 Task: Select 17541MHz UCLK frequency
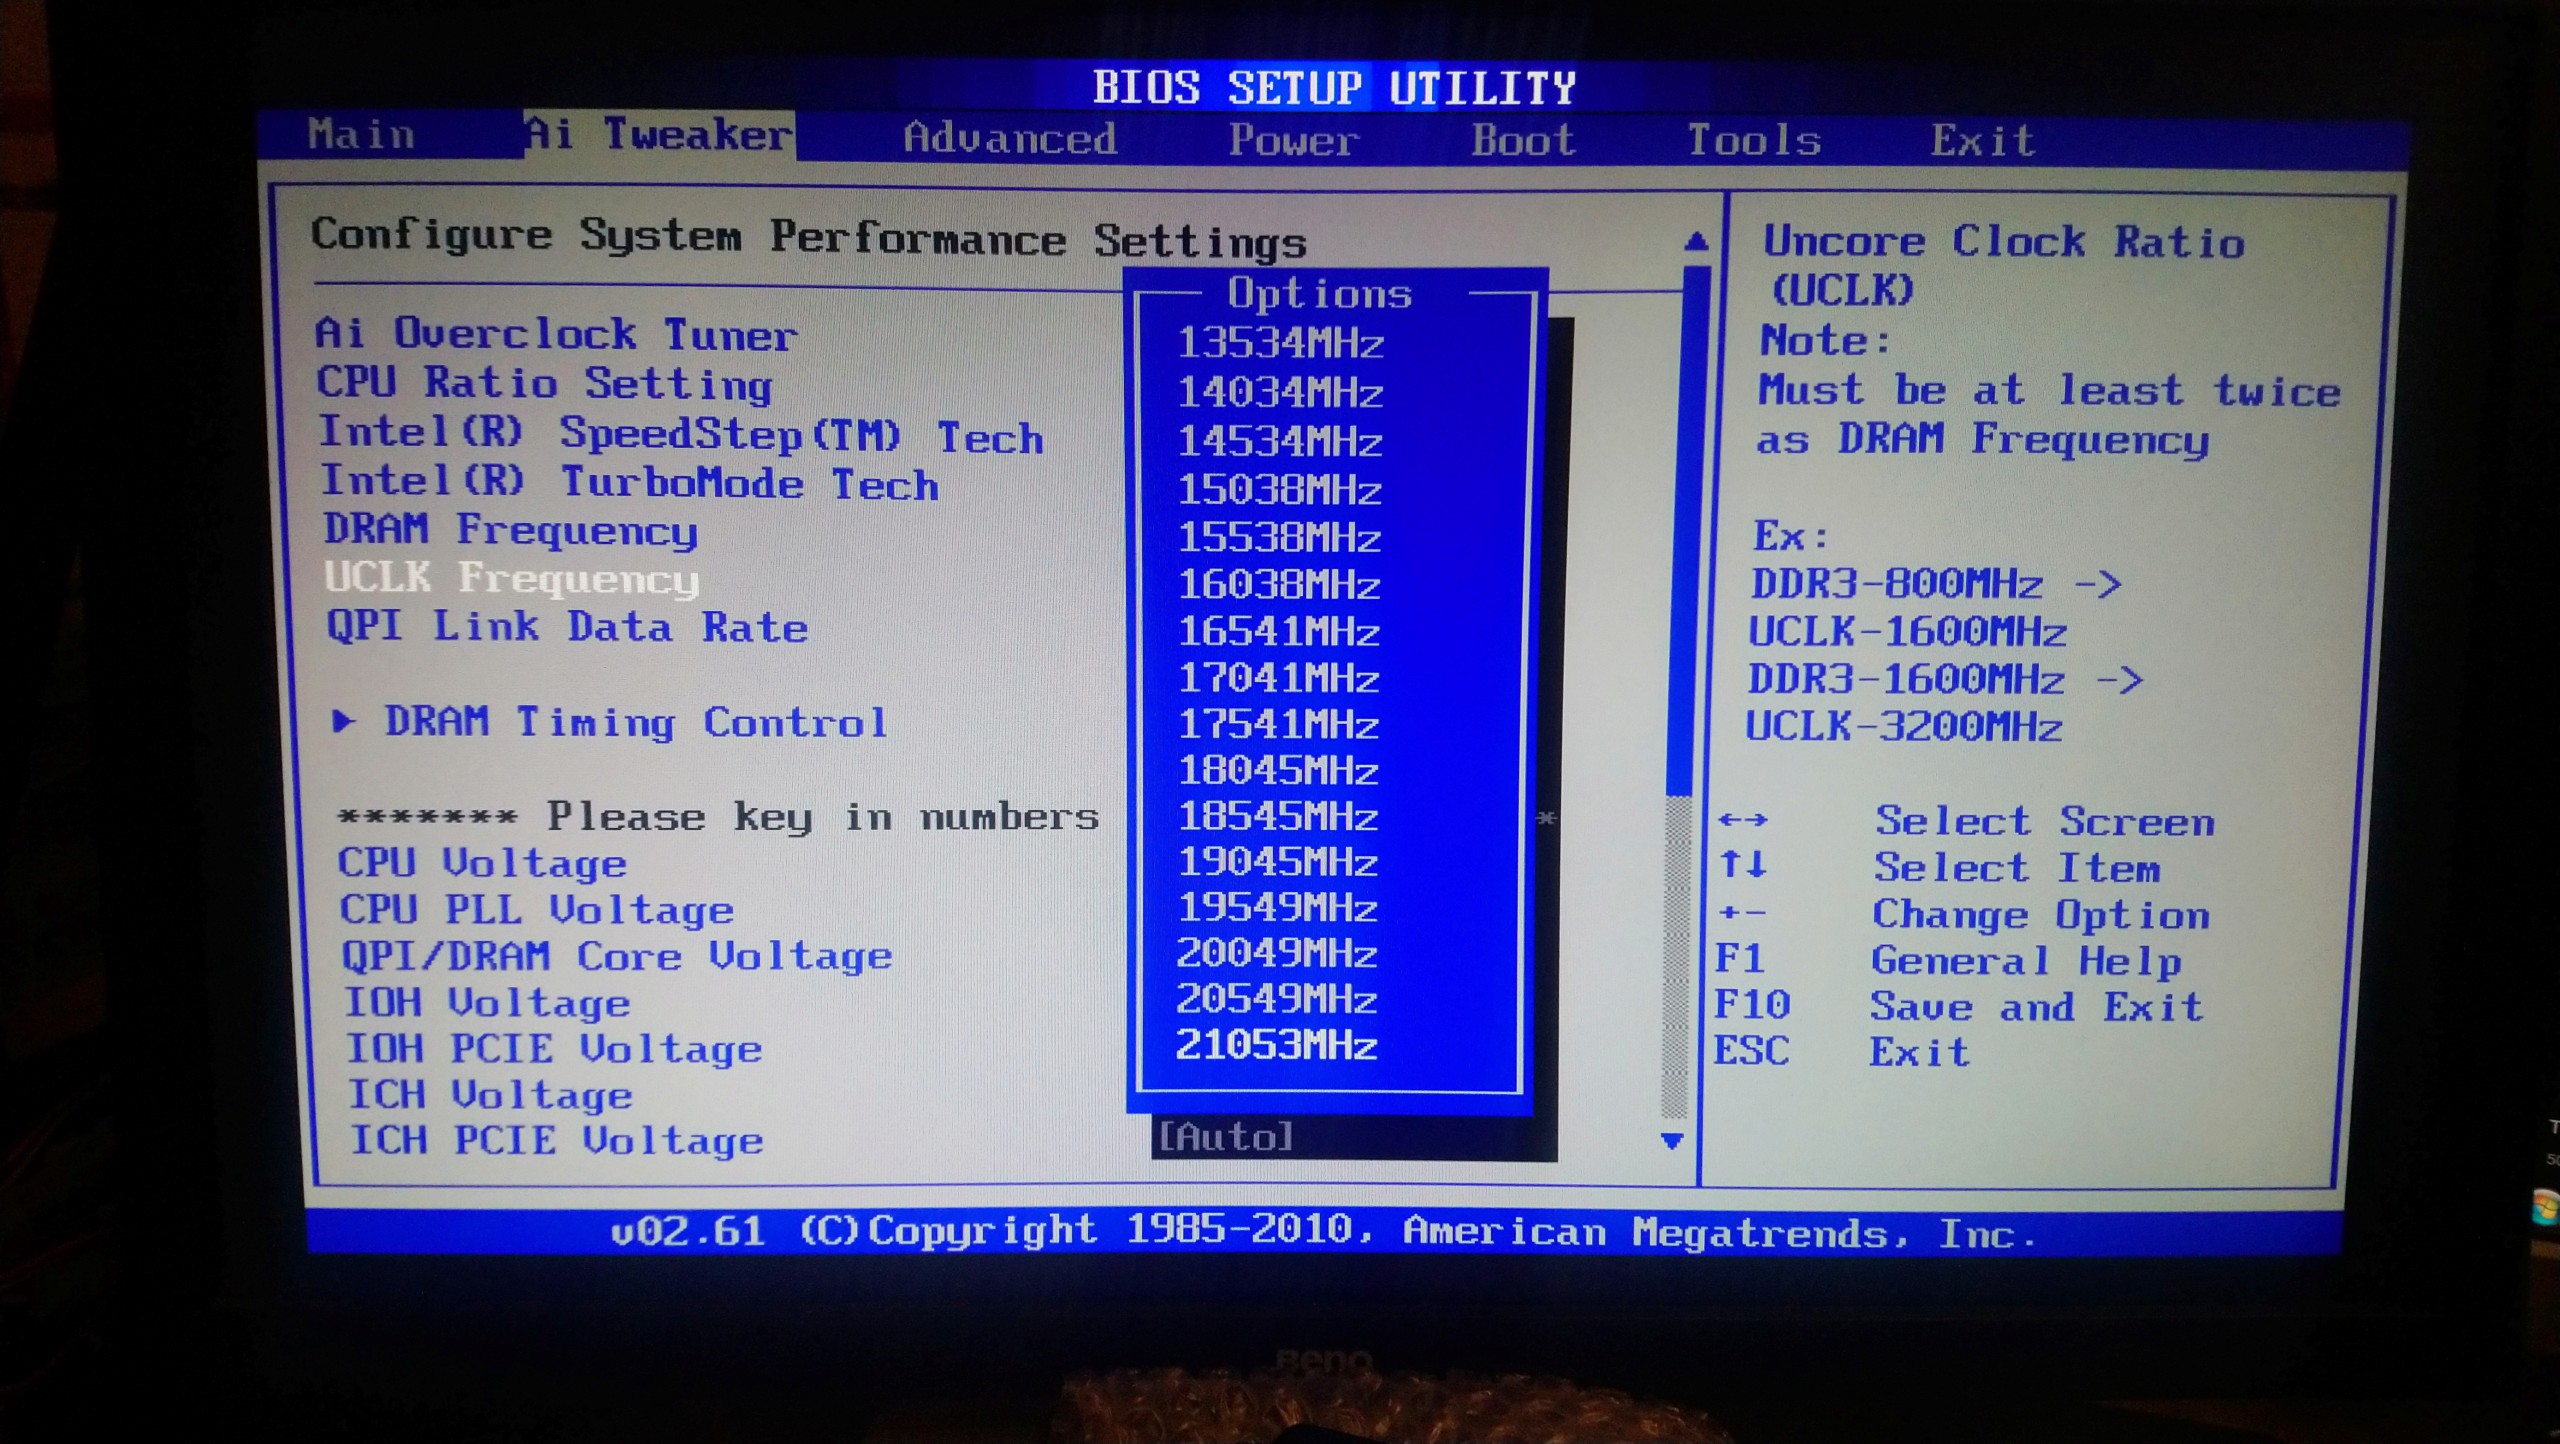click(x=1279, y=725)
